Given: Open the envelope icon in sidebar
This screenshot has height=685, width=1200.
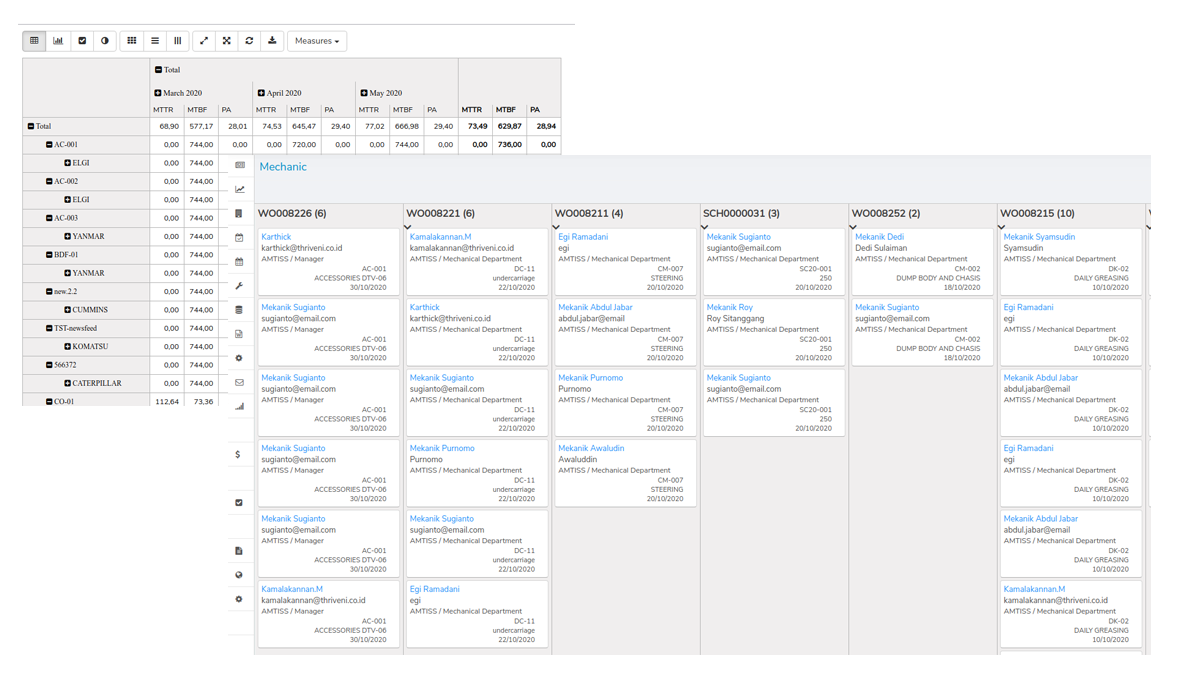Looking at the screenshot, I should coord(239,383).
